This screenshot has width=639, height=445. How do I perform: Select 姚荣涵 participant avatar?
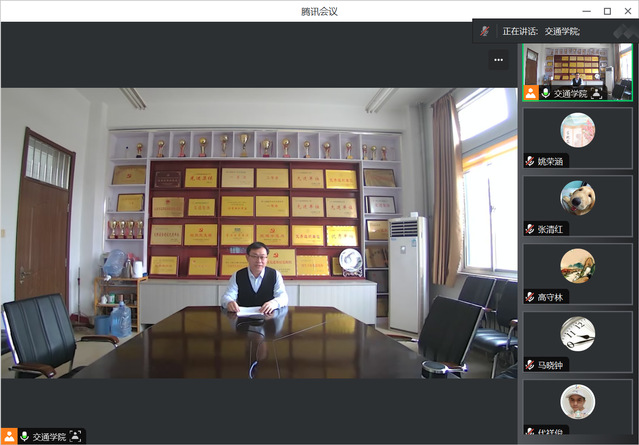pyautogui.click(x=577, y=130)
